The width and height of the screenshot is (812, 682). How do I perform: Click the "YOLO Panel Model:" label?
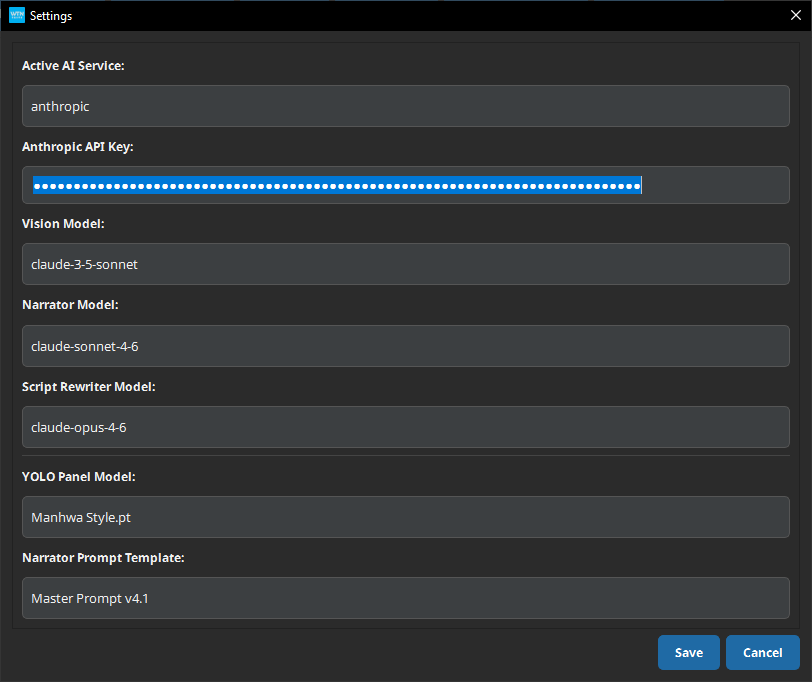coord(78,476)
